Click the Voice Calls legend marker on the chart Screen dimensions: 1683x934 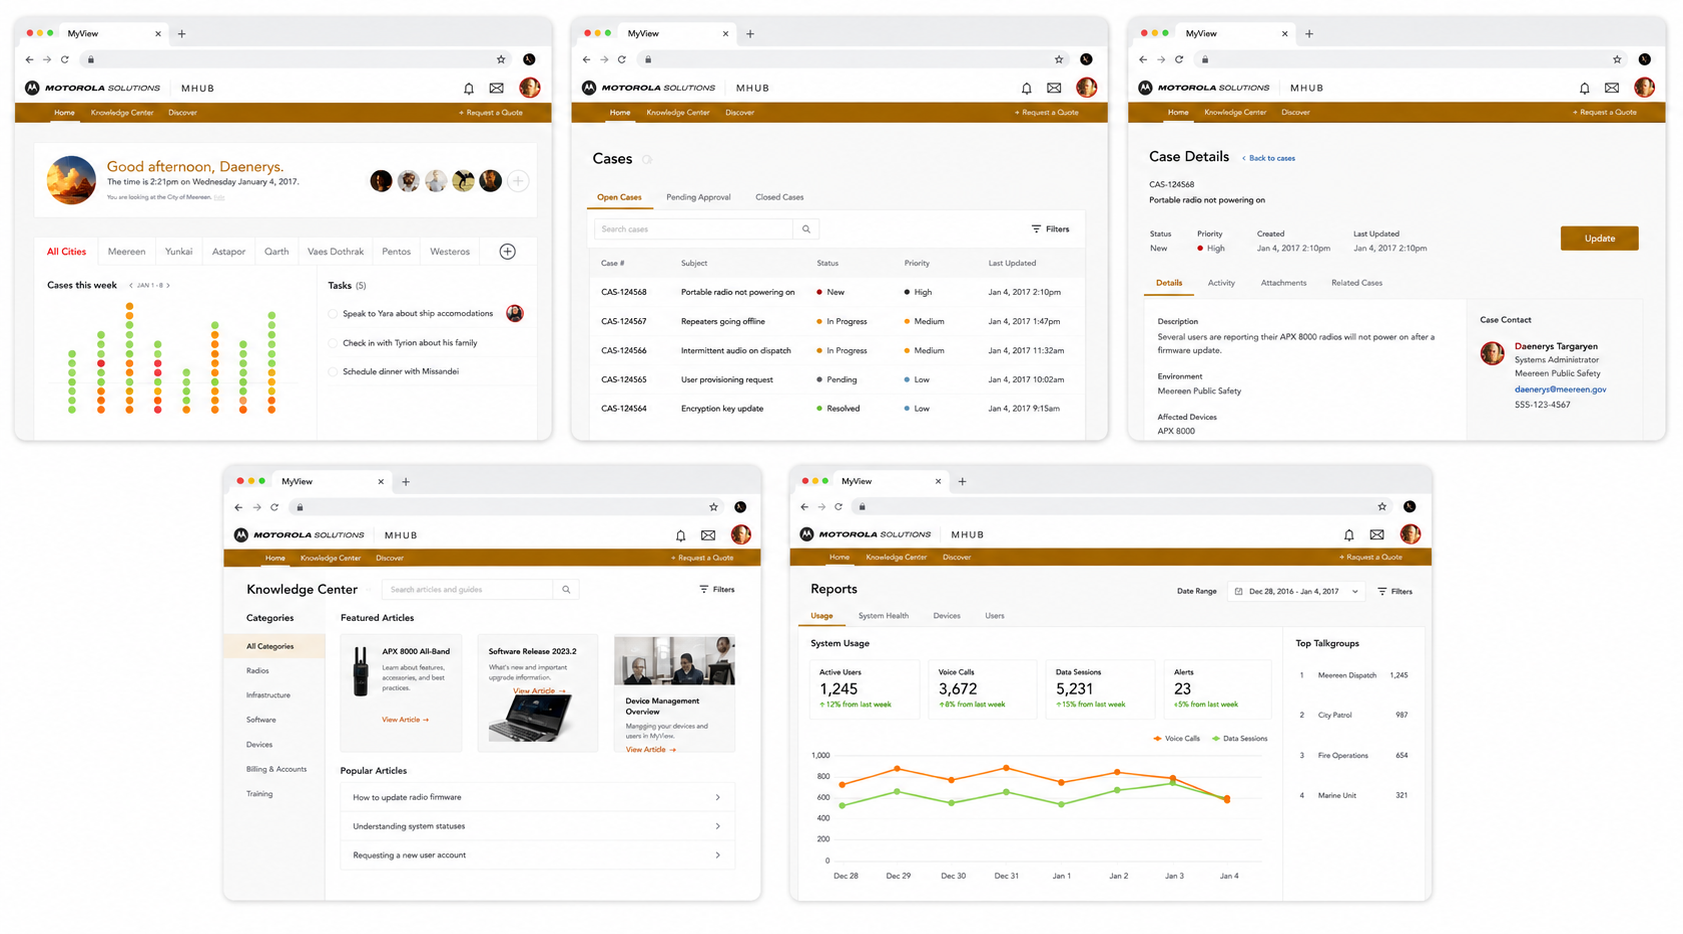[1157, 739]
